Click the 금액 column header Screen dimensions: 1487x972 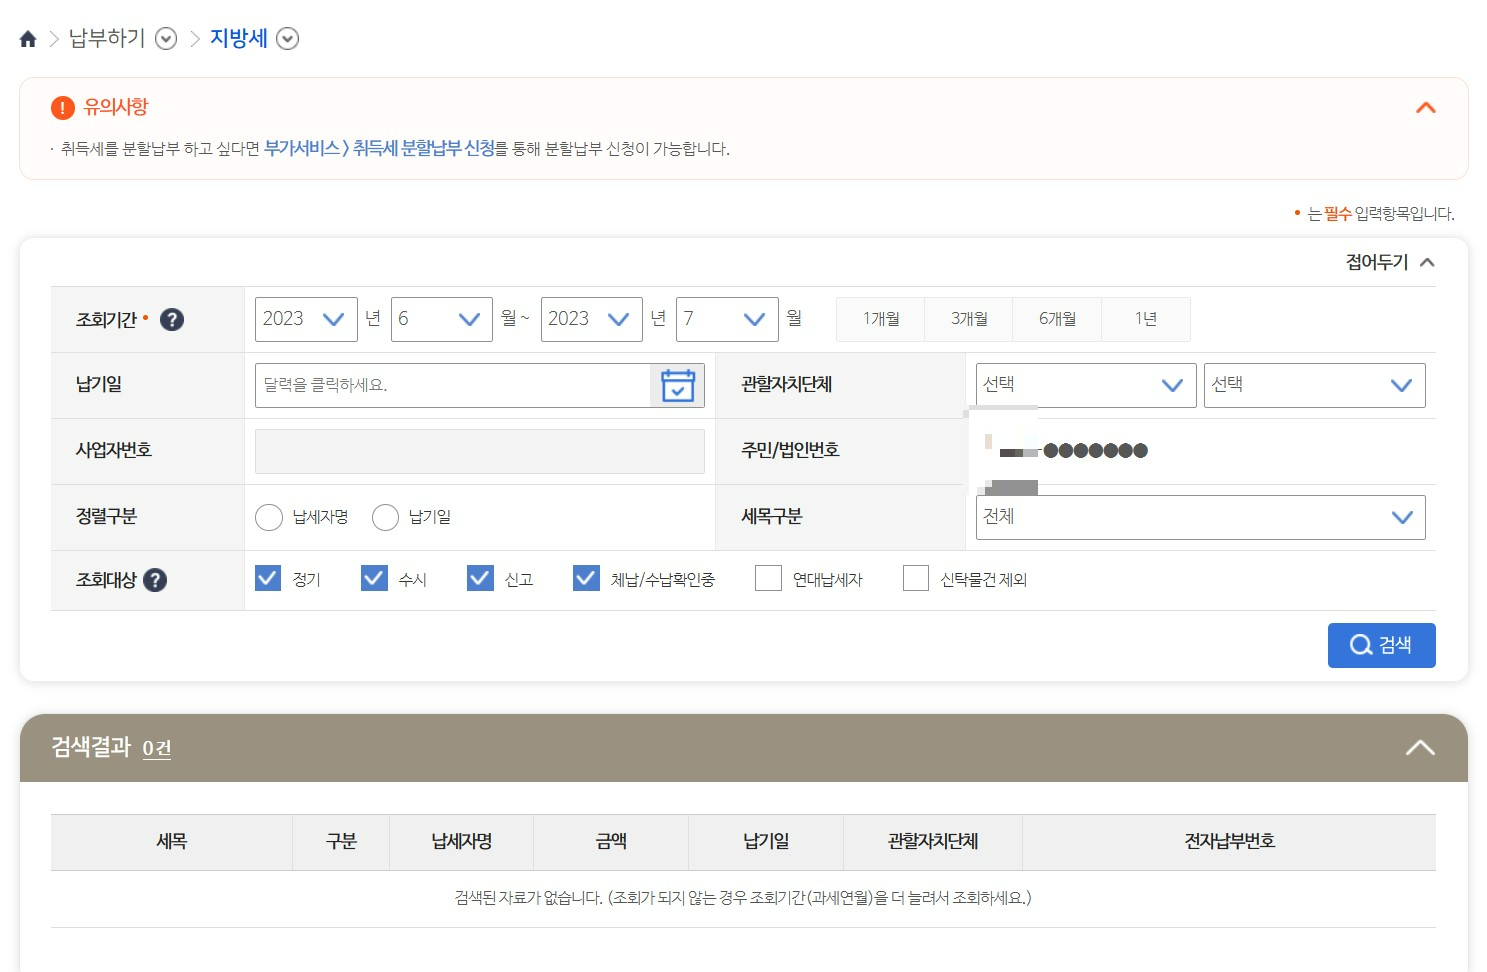pyautogui.click(x=611, y=842)
